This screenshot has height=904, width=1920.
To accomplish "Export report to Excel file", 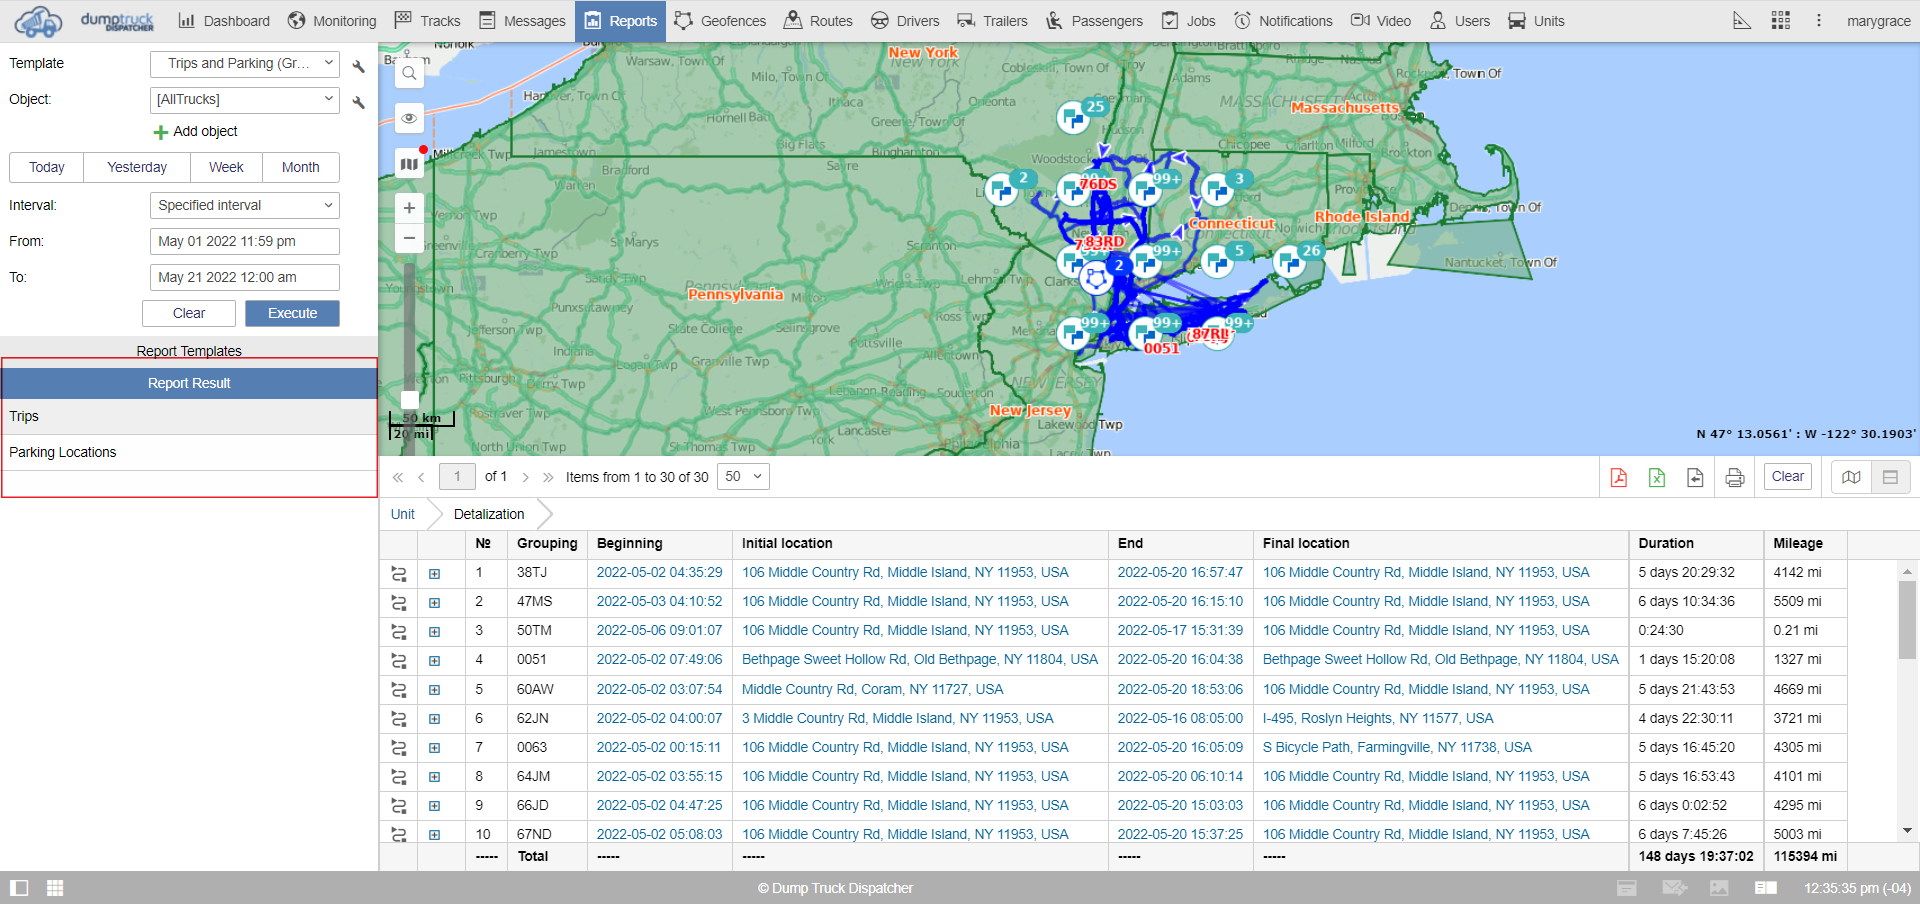I will pyautogui.click(x=1656, y=477).
